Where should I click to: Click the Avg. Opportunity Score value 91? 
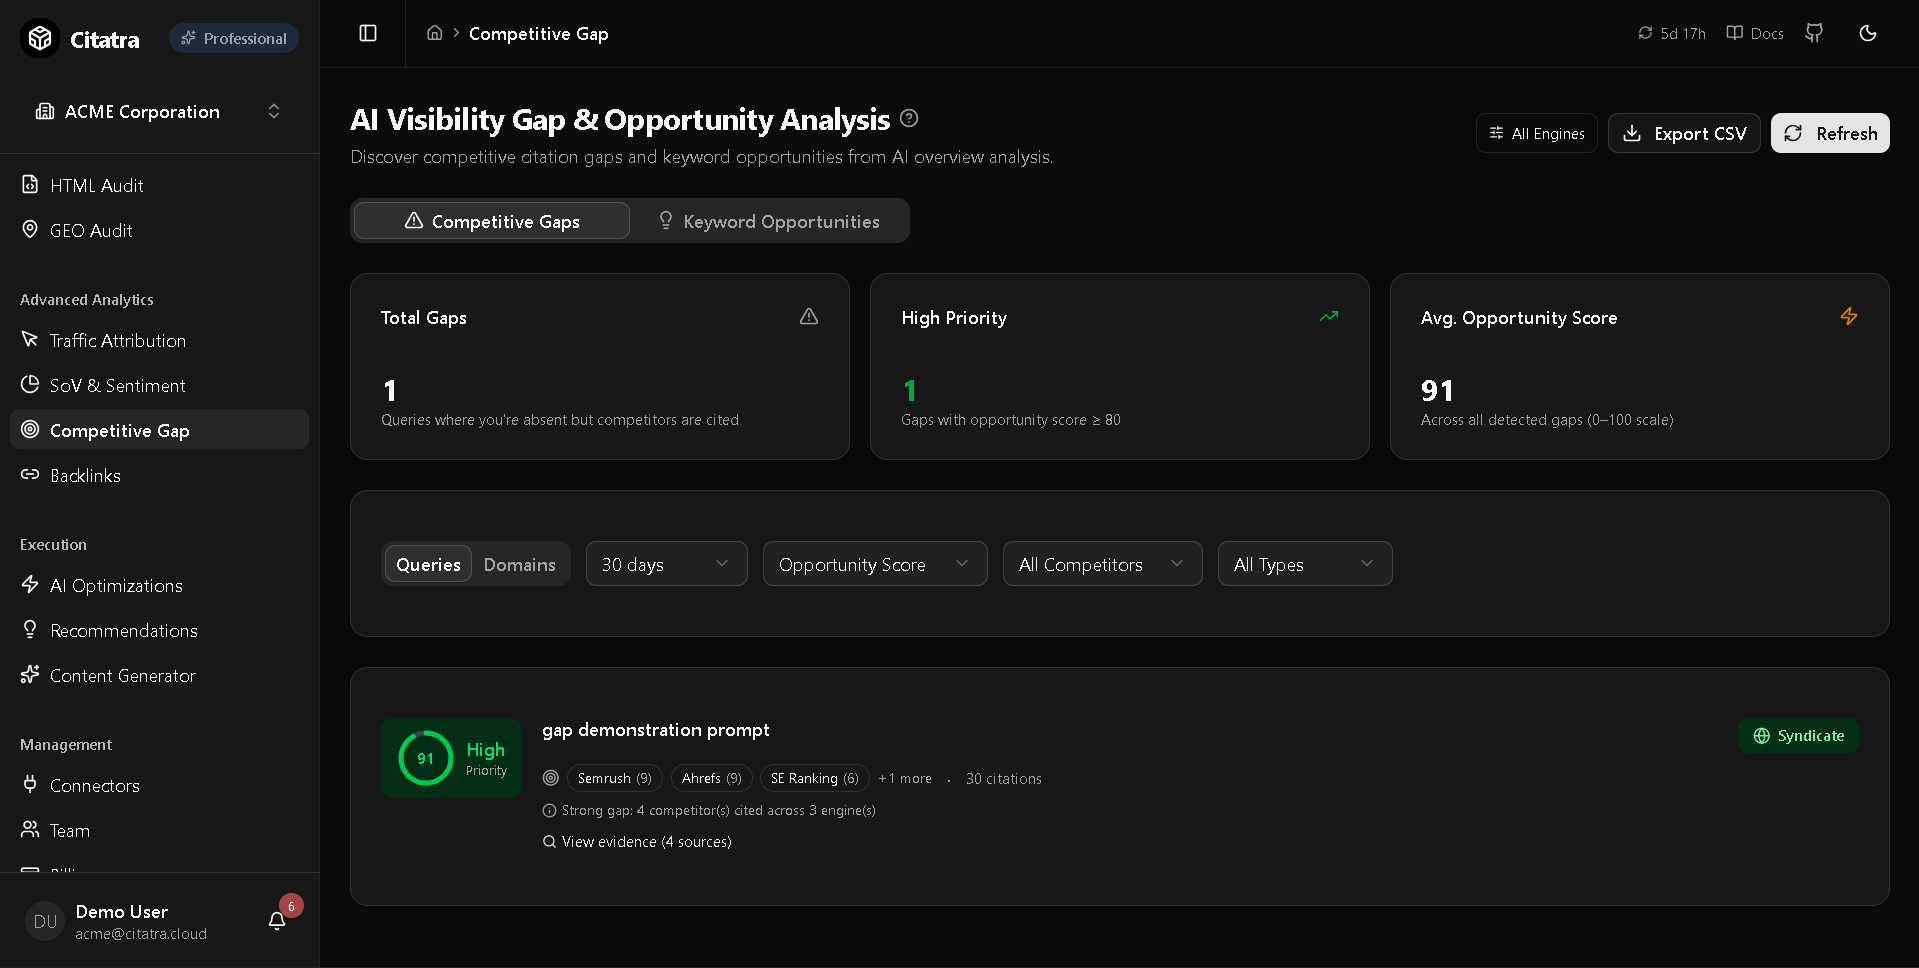pos(1437,390)
